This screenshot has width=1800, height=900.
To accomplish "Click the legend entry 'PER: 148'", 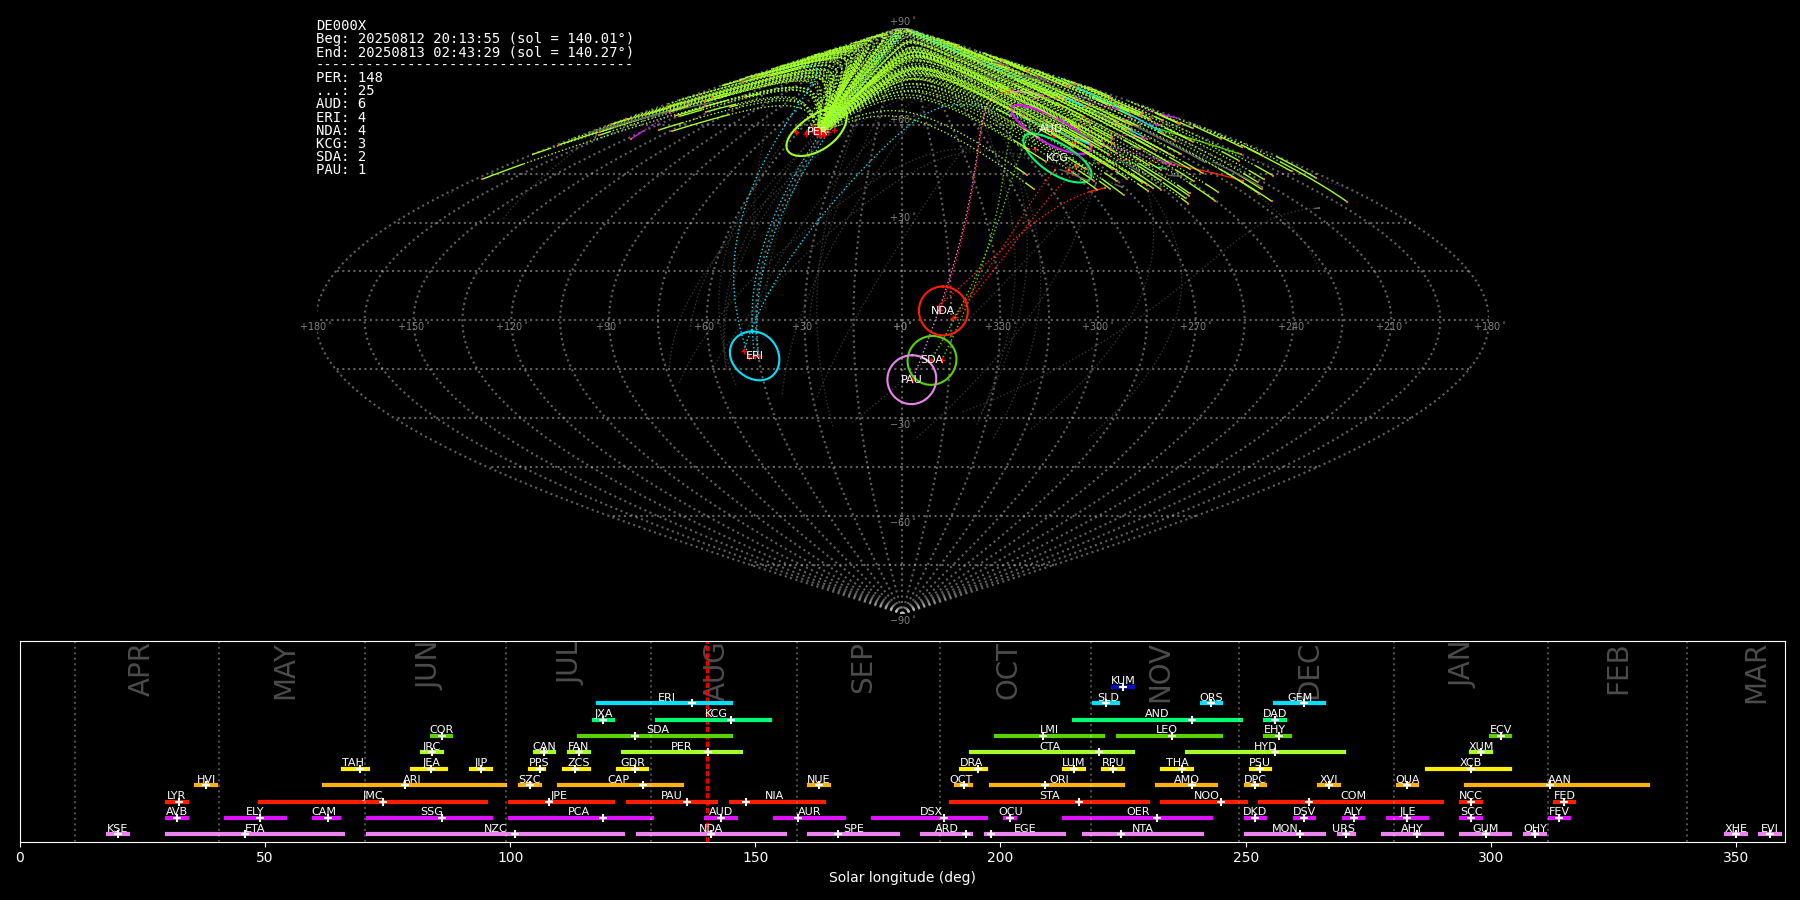I will 349,78.
